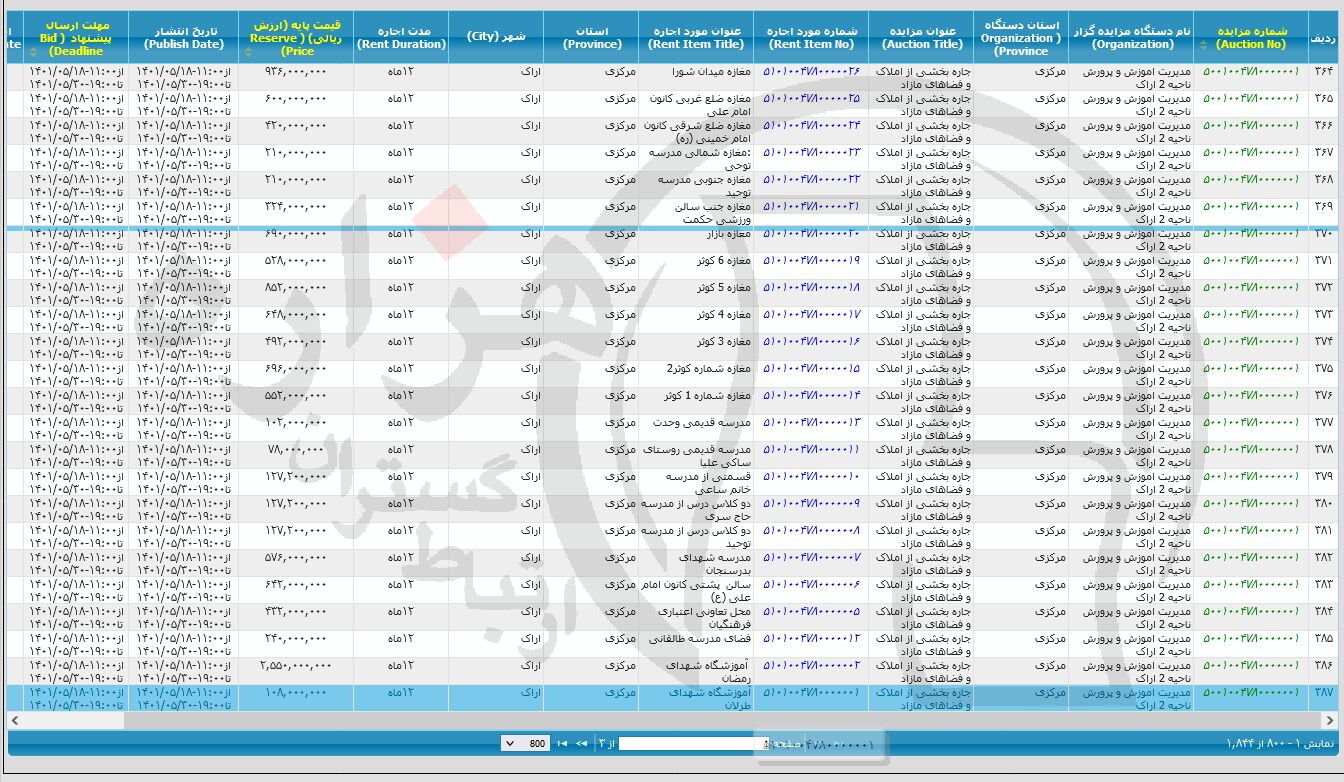Open Rent Item No link in row ۳۶۴
Screen dimensions: 1344x782
pyautogui.click(x=811, y=71)
